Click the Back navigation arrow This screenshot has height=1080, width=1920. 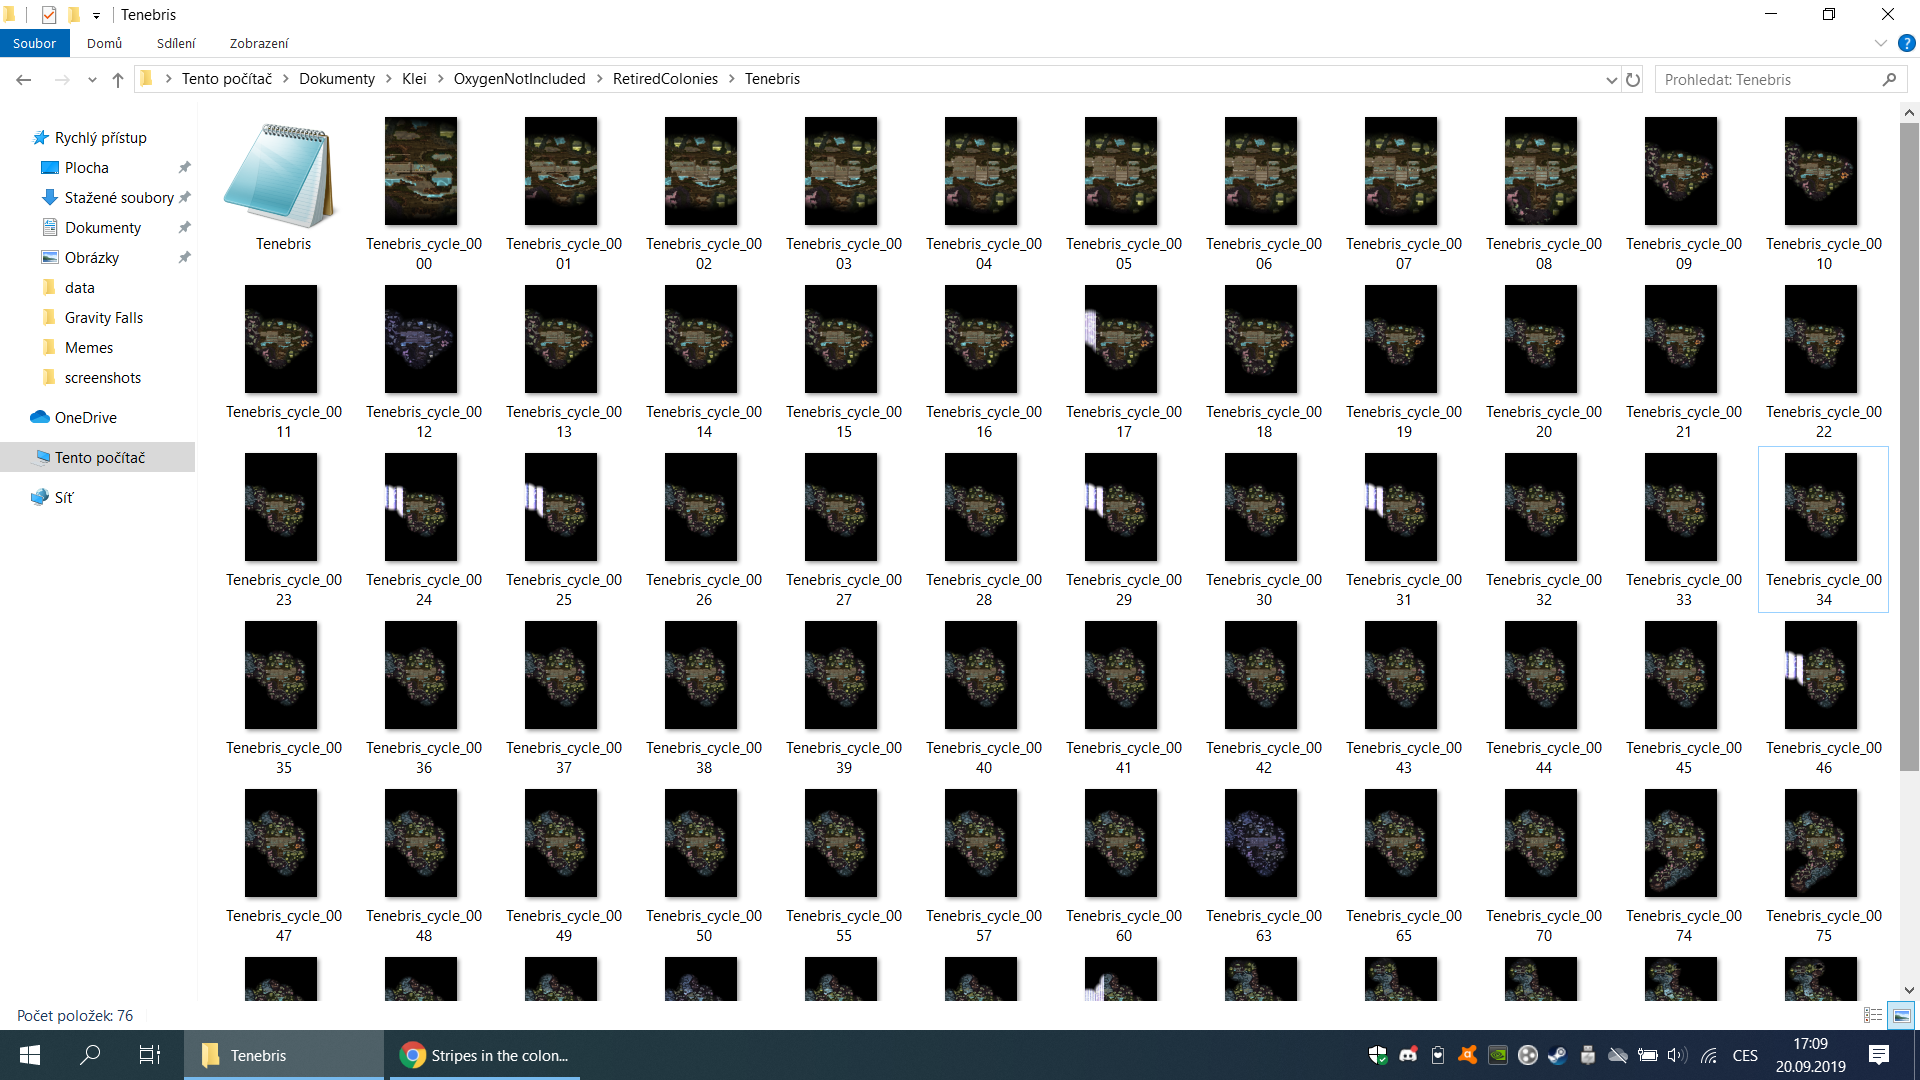tap(24, 80)
